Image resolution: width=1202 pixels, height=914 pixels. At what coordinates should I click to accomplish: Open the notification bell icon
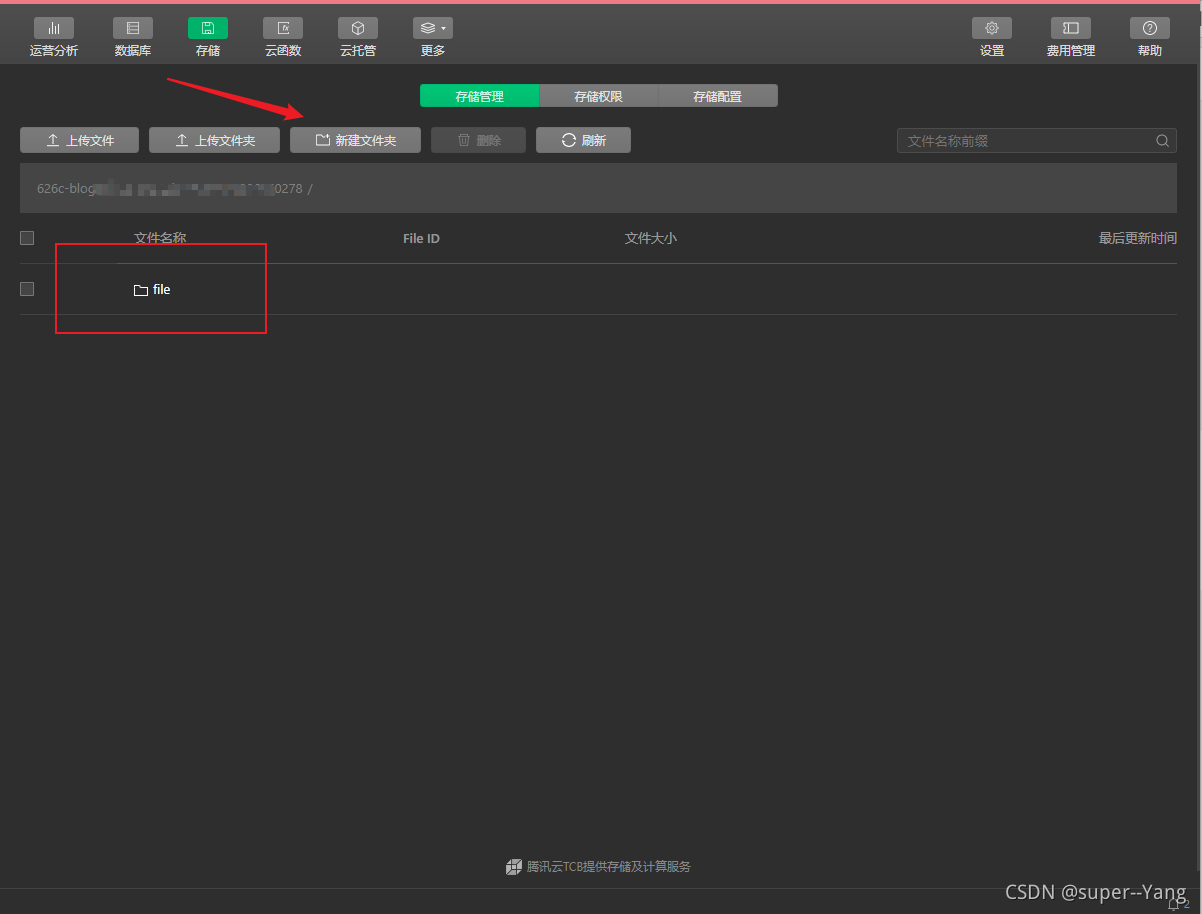point(1174,905)
